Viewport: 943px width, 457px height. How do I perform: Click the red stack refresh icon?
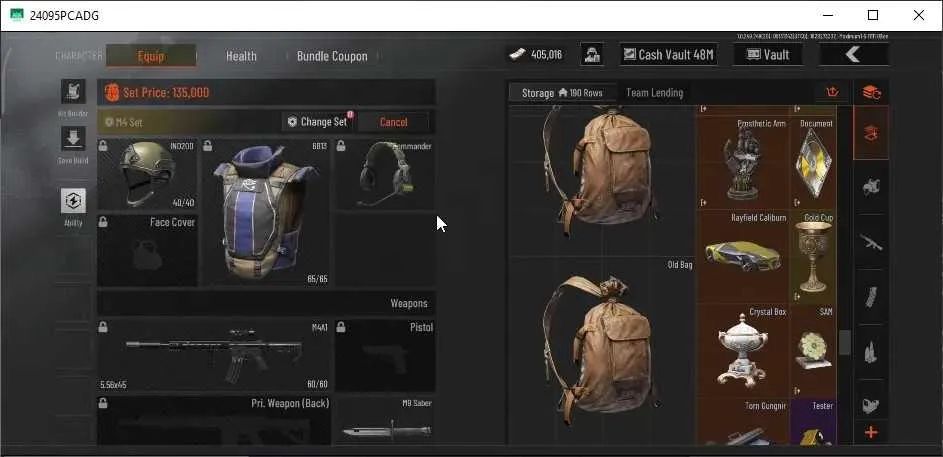871,93
